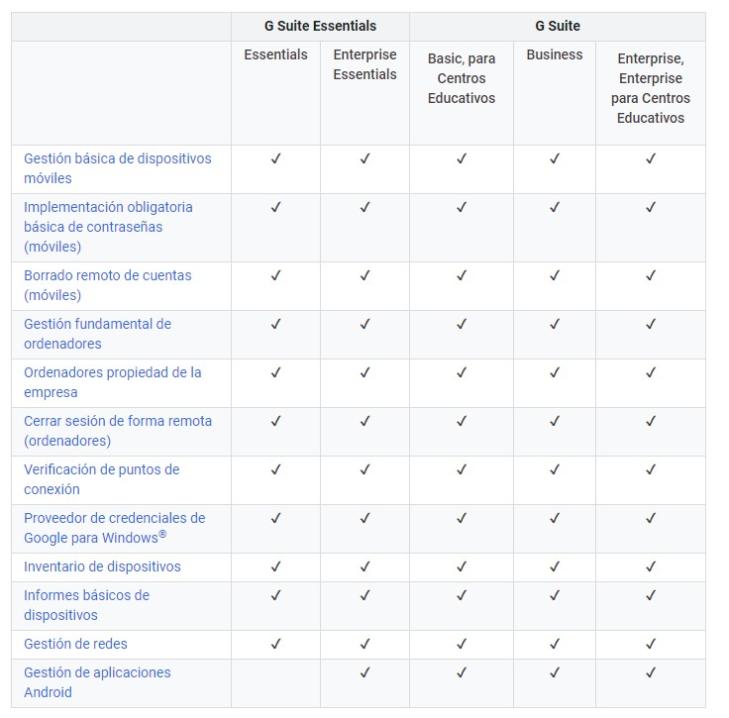Click the G Suite Essentials header cell
The image size is (729, 718).
[319, 26]
